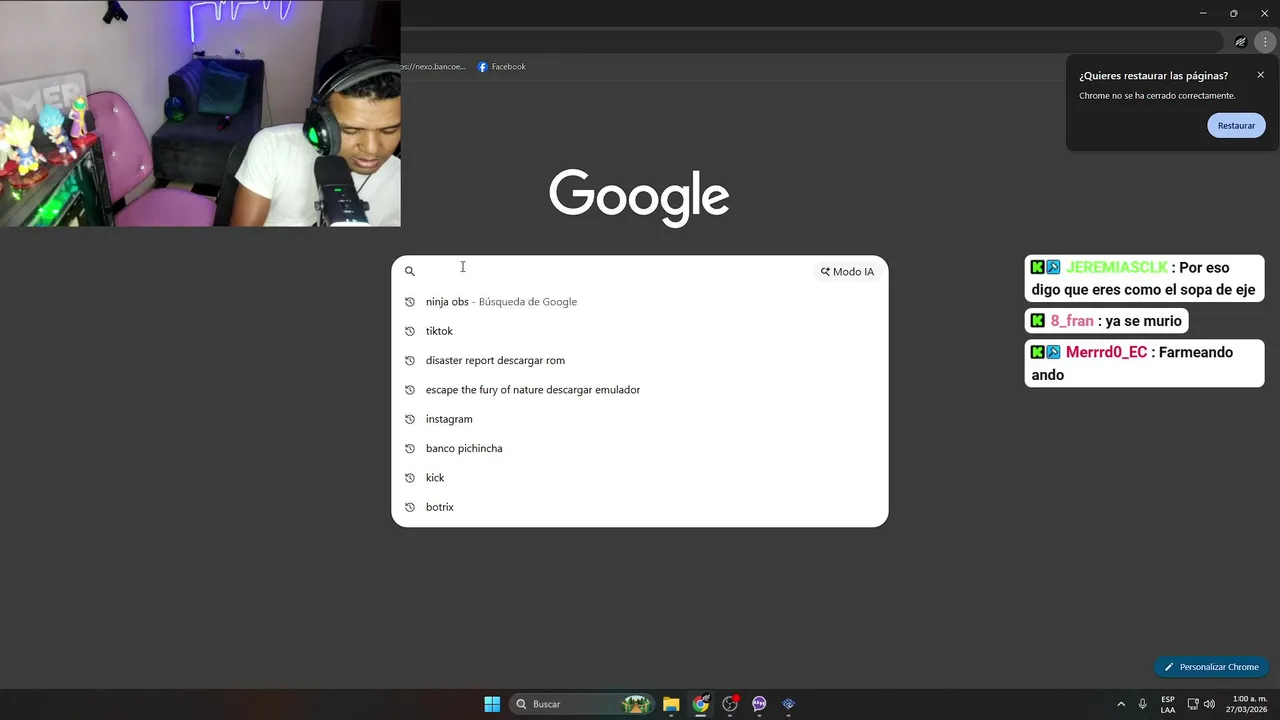The image size is (1280, 720).
Task: Click the microphone icon in system tray
Action: (x=1143, y=704)
